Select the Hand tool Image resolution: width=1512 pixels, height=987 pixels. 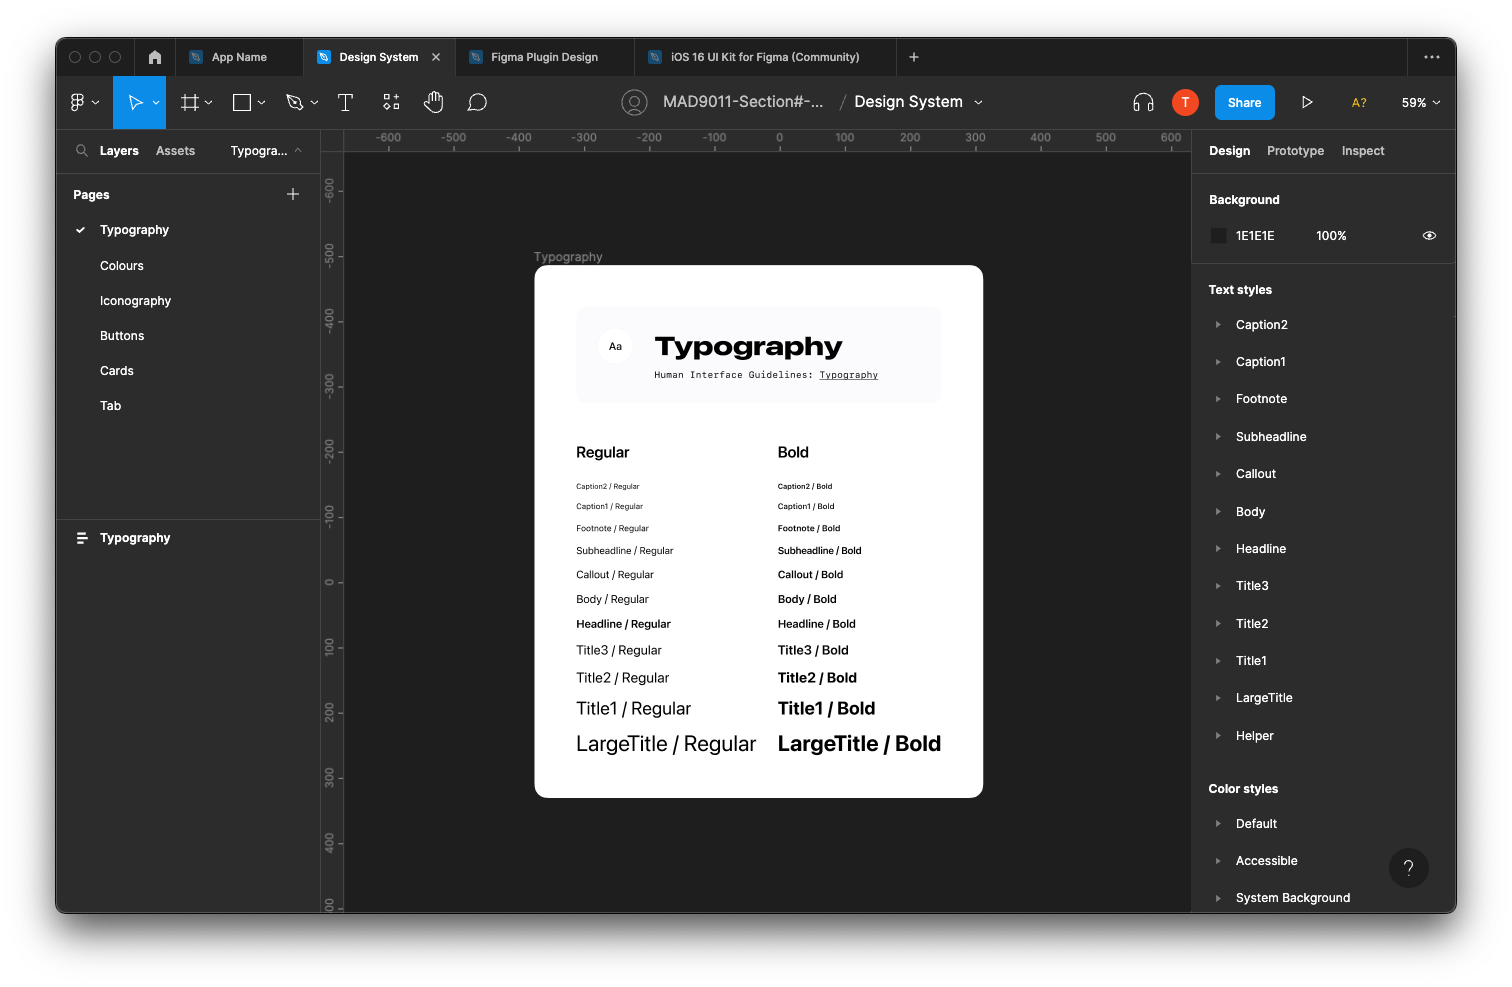coord(433,102)
